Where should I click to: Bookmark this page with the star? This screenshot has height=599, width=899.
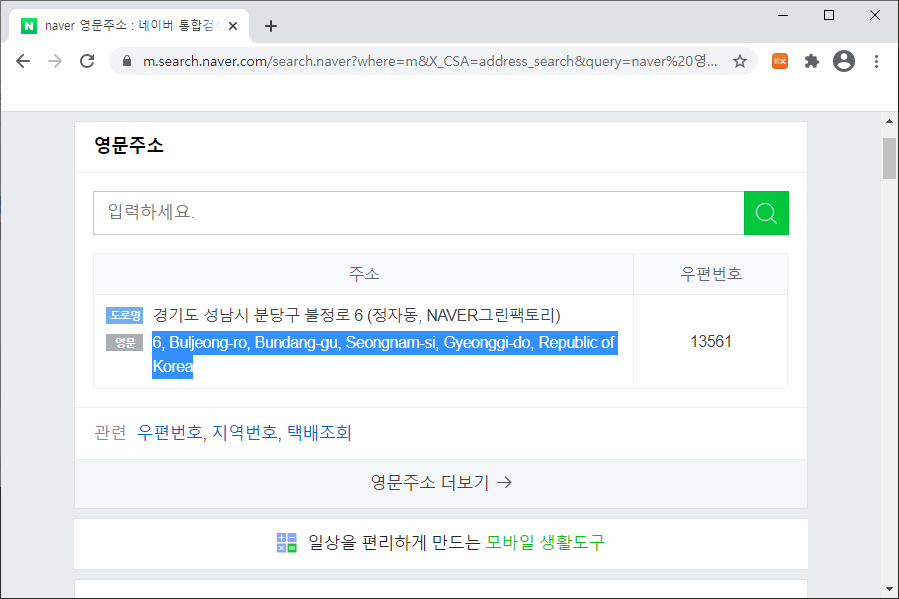[740, 61]
